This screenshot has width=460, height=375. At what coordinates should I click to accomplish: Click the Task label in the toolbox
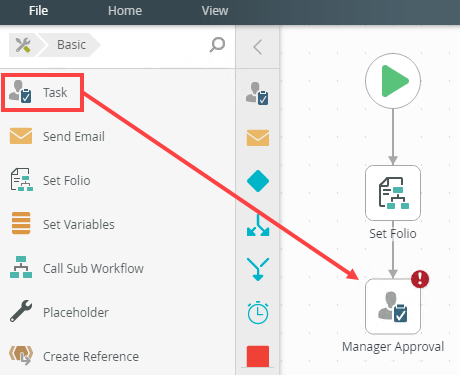(55, 92)
